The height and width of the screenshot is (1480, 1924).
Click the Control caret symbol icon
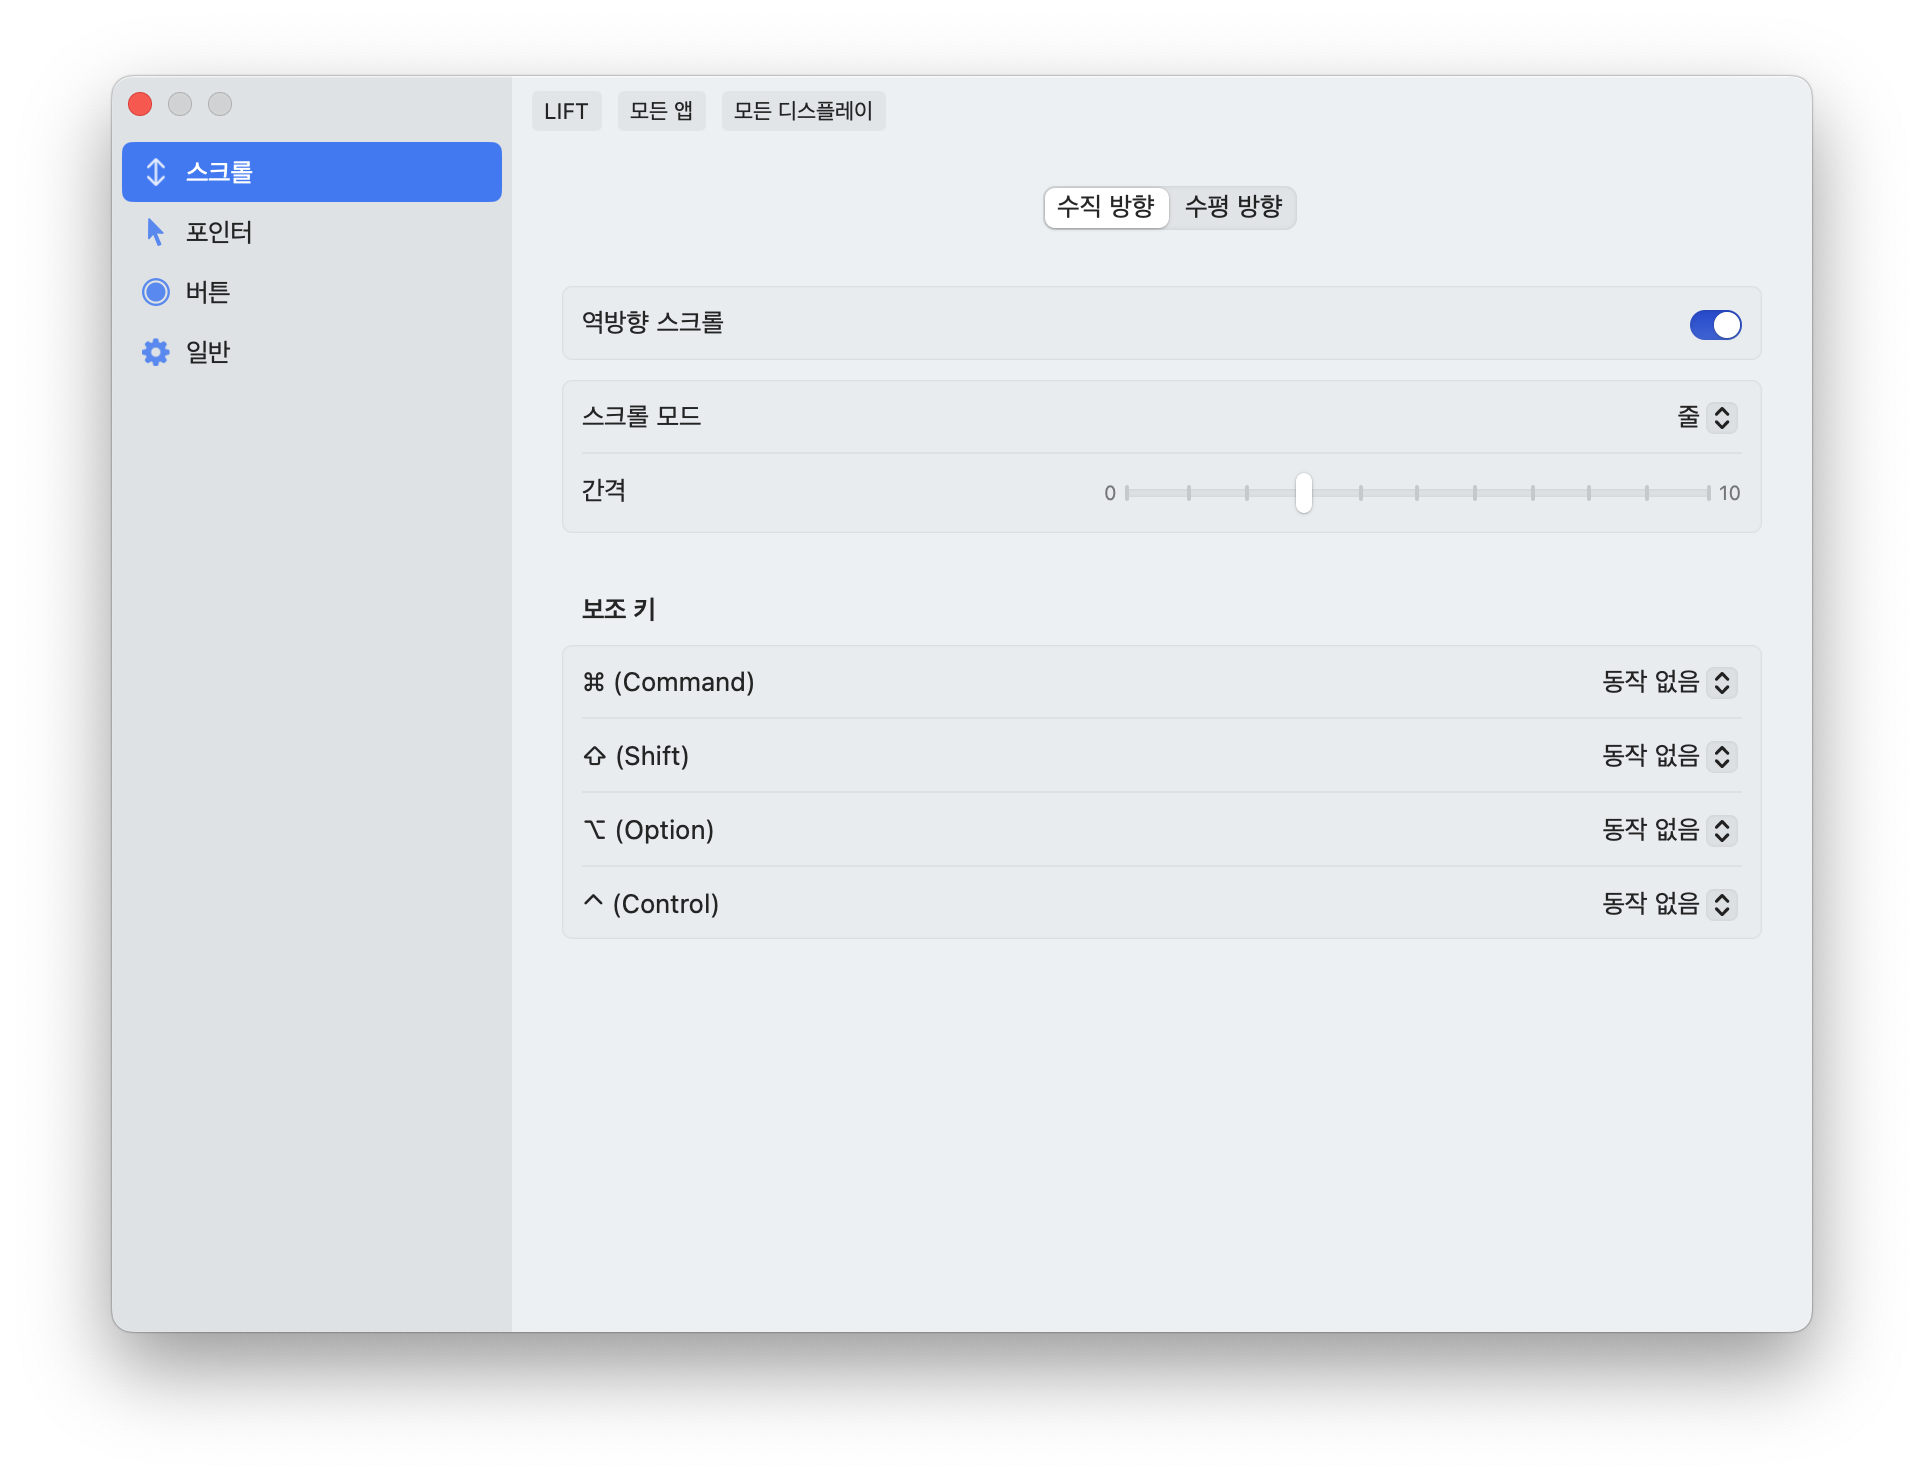pos(593,902)
